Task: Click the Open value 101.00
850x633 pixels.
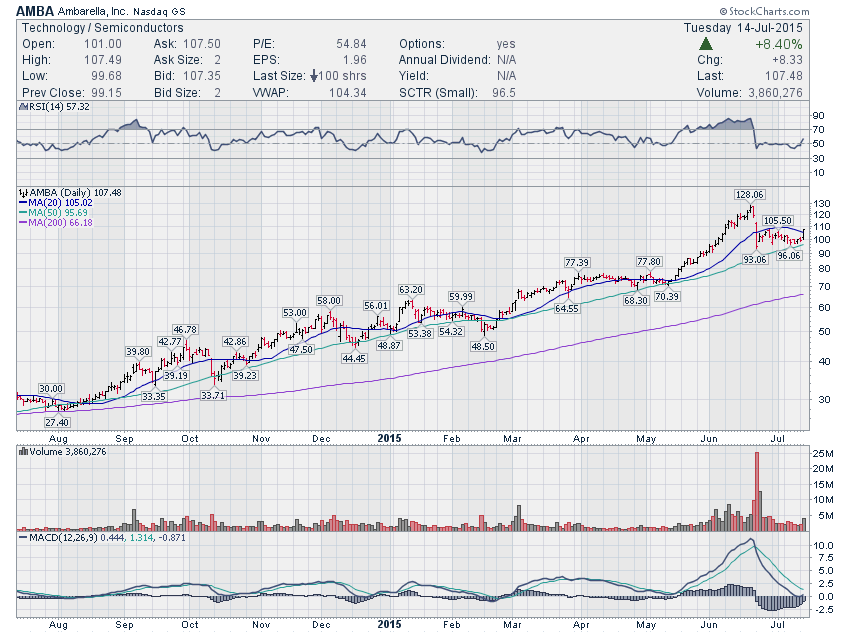Action: click(102, 44)
